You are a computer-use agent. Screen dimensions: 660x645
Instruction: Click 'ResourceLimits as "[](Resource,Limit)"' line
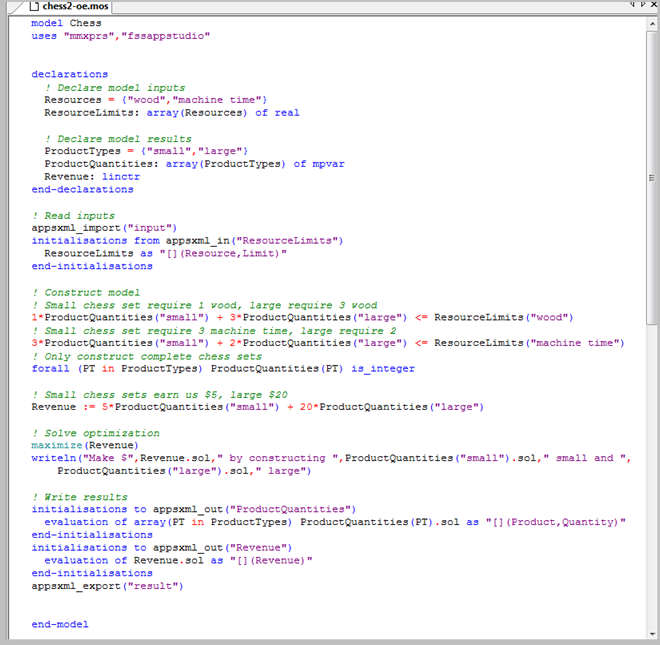pos(165,253)
